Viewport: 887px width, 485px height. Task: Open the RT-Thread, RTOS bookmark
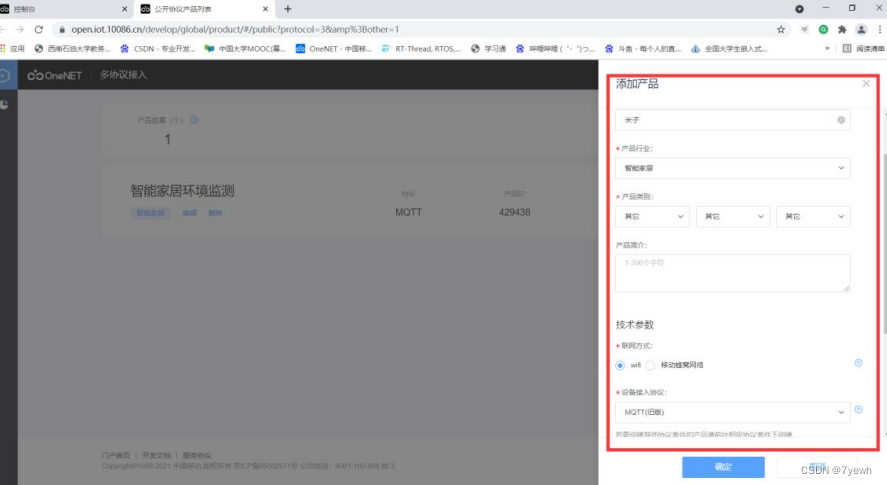click(x=421, y=49)
